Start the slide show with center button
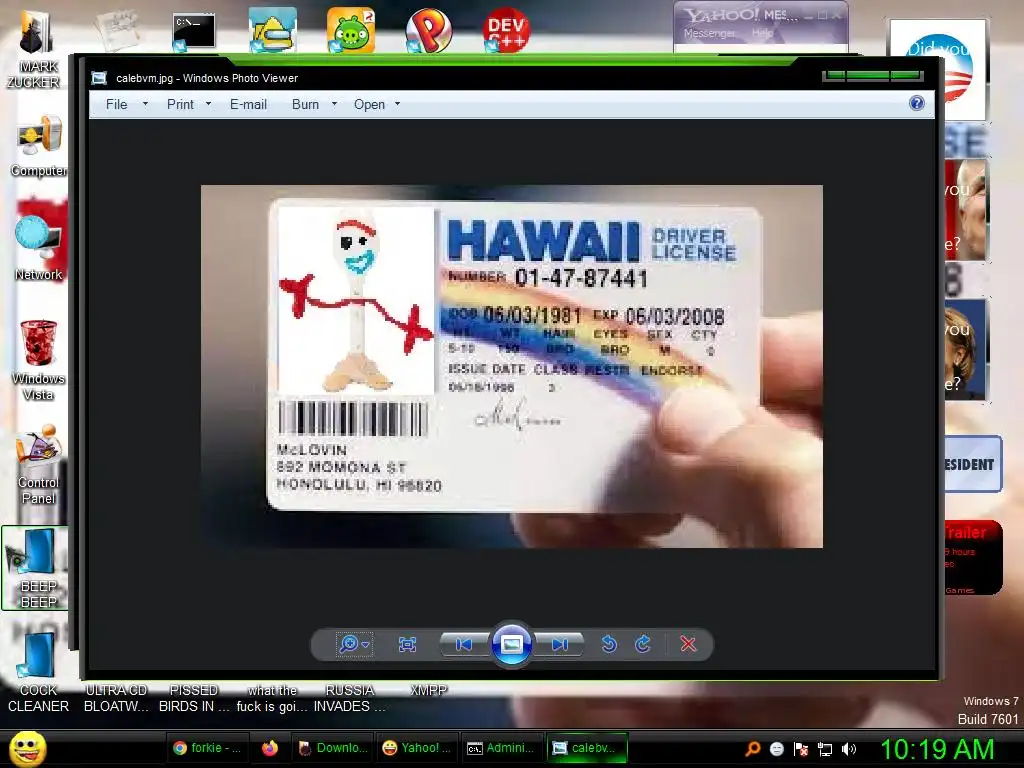 pos(511,645)
